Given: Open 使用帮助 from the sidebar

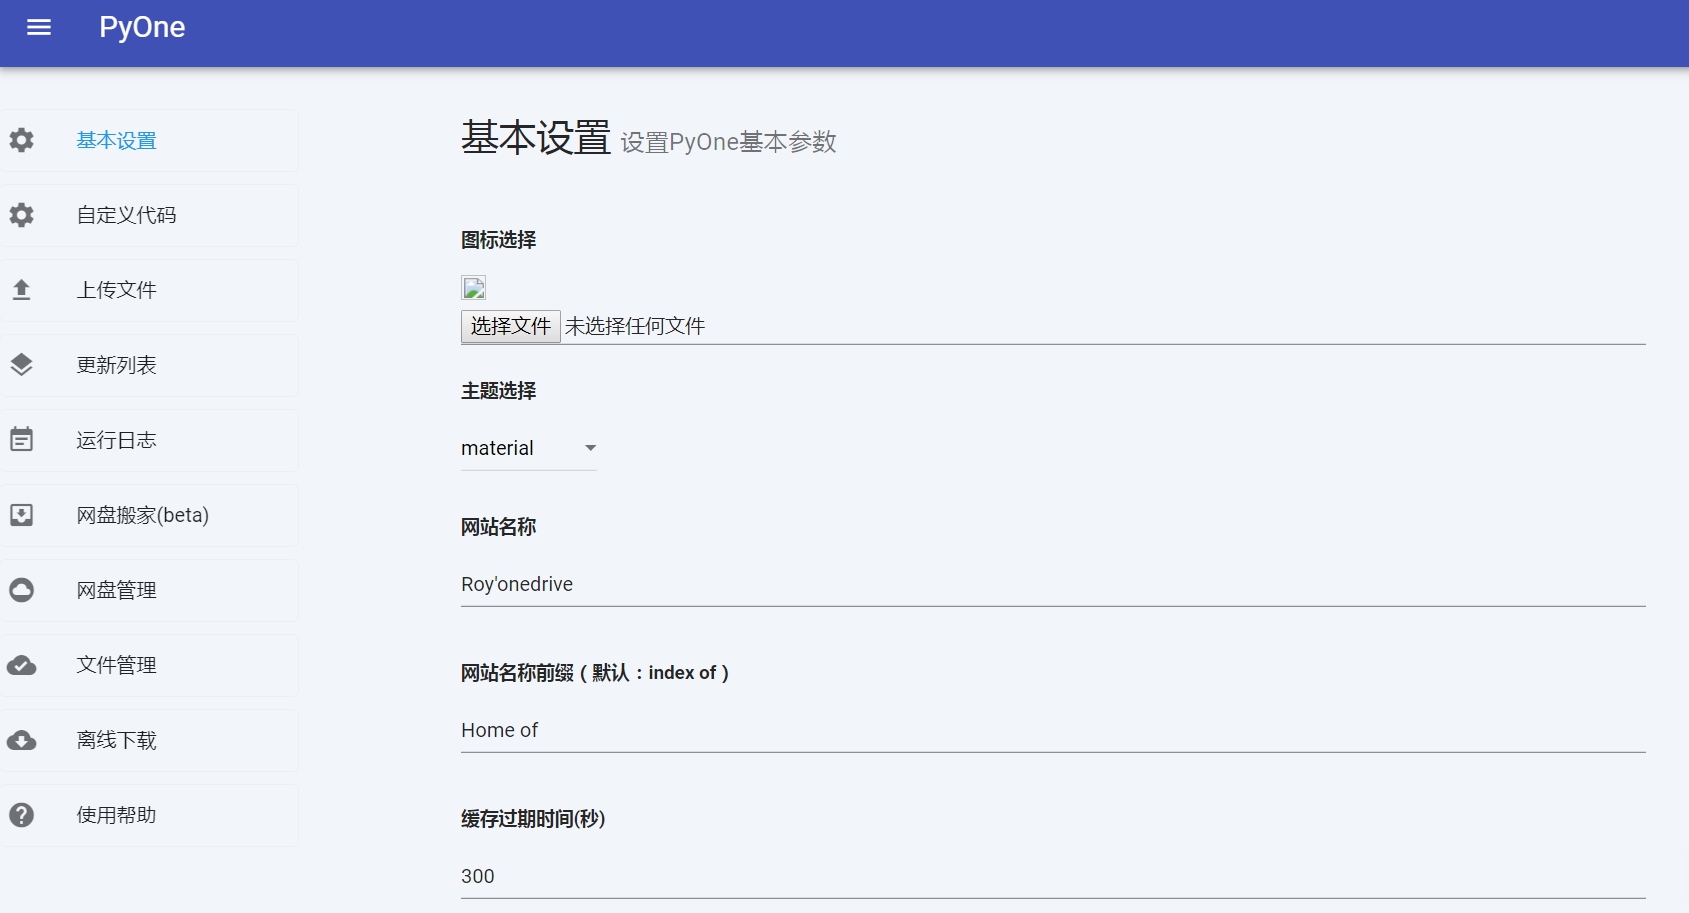Looking at the screenshot, I should tap(115, 814).
